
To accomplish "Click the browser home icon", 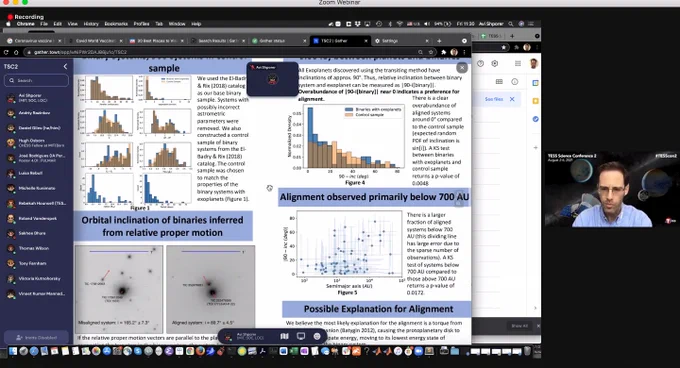I will (16, 52).
